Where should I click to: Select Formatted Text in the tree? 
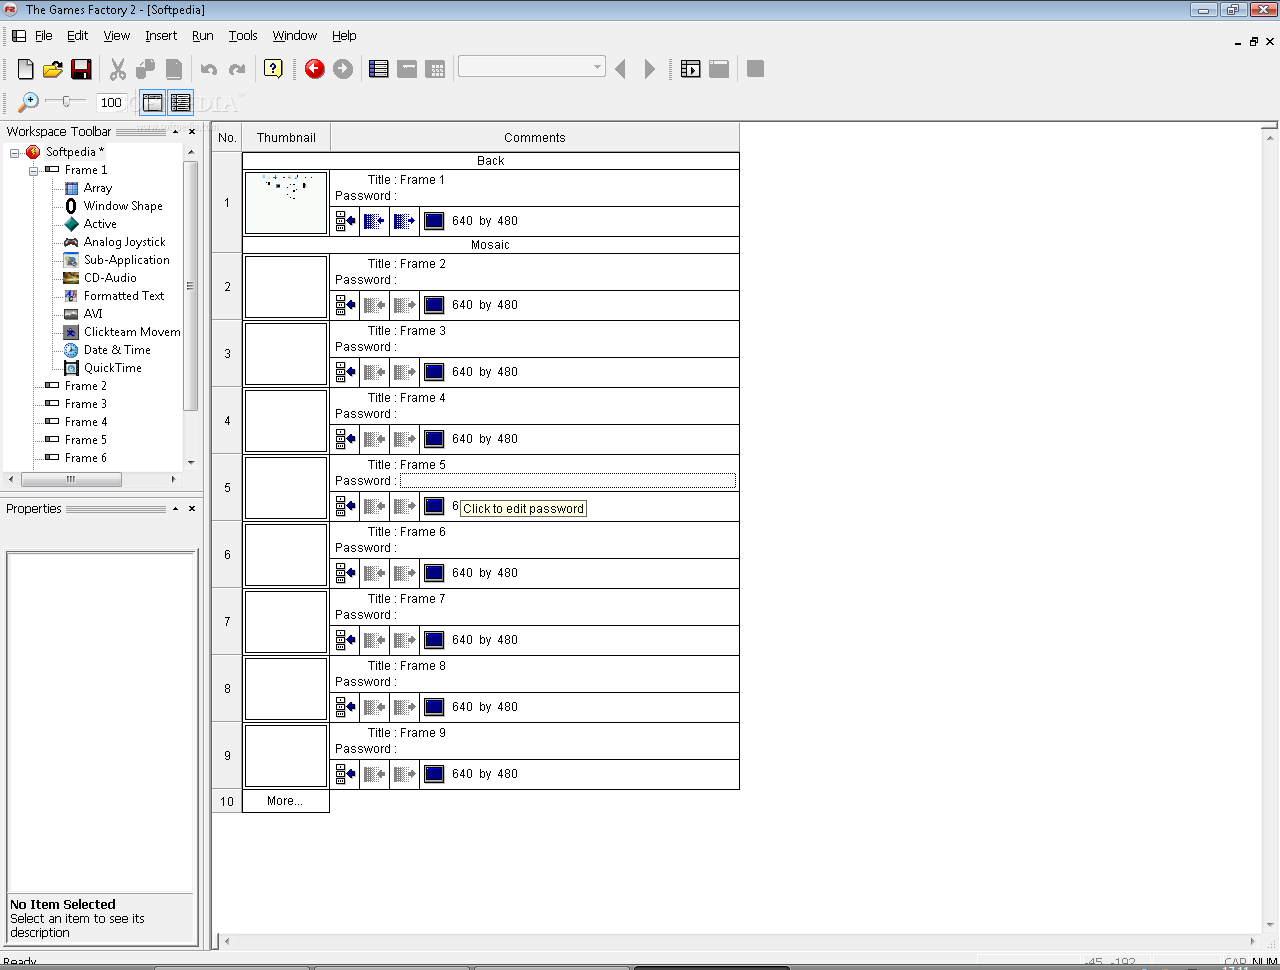click(x=124, y=296)
